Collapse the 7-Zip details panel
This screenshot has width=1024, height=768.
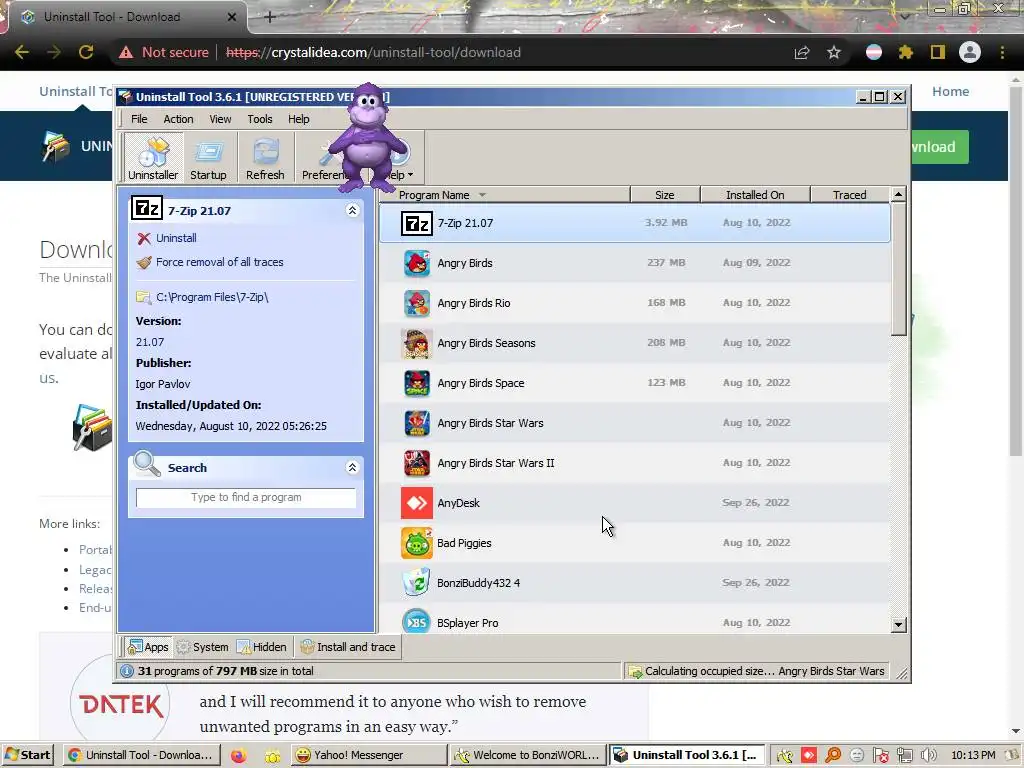(x=353, y=210)
